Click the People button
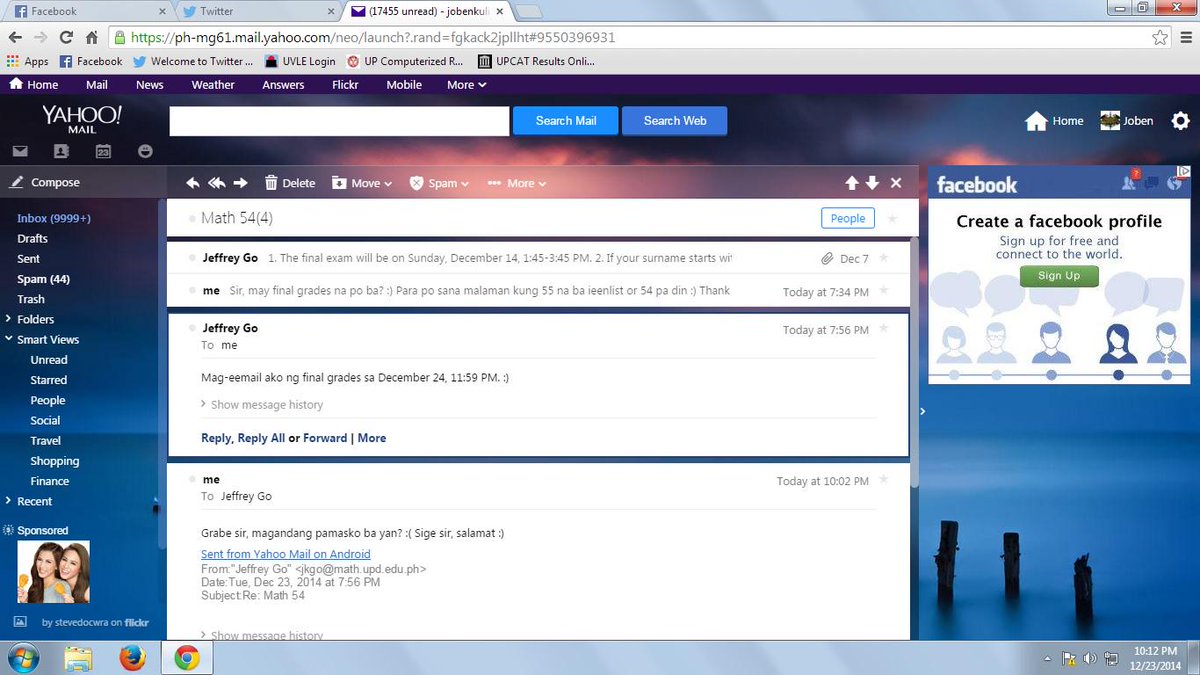This screenshot has width=1200, height=675. click(x=848, y=218)
